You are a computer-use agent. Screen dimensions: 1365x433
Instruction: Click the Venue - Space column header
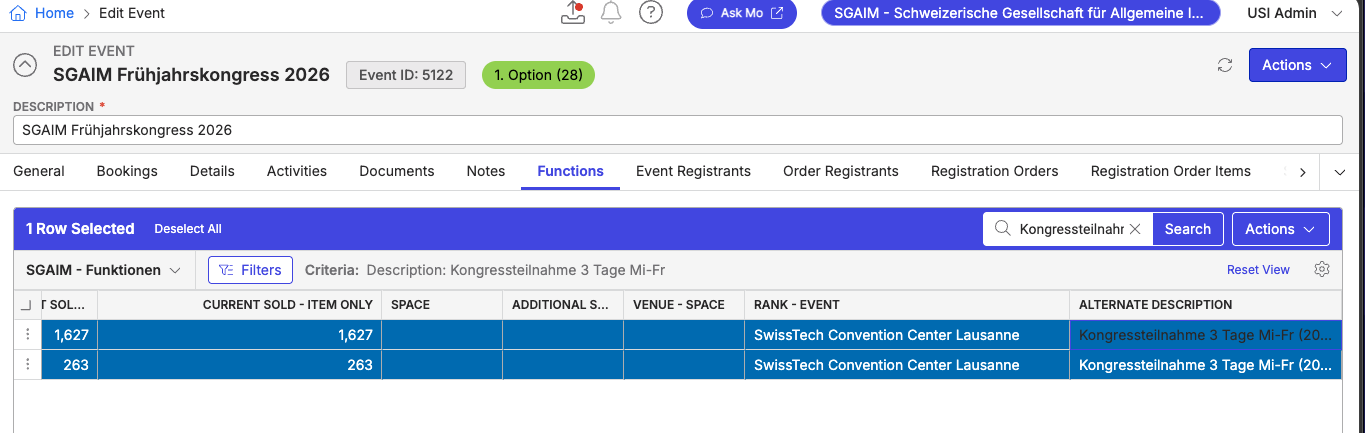click(x=684, y=305)
